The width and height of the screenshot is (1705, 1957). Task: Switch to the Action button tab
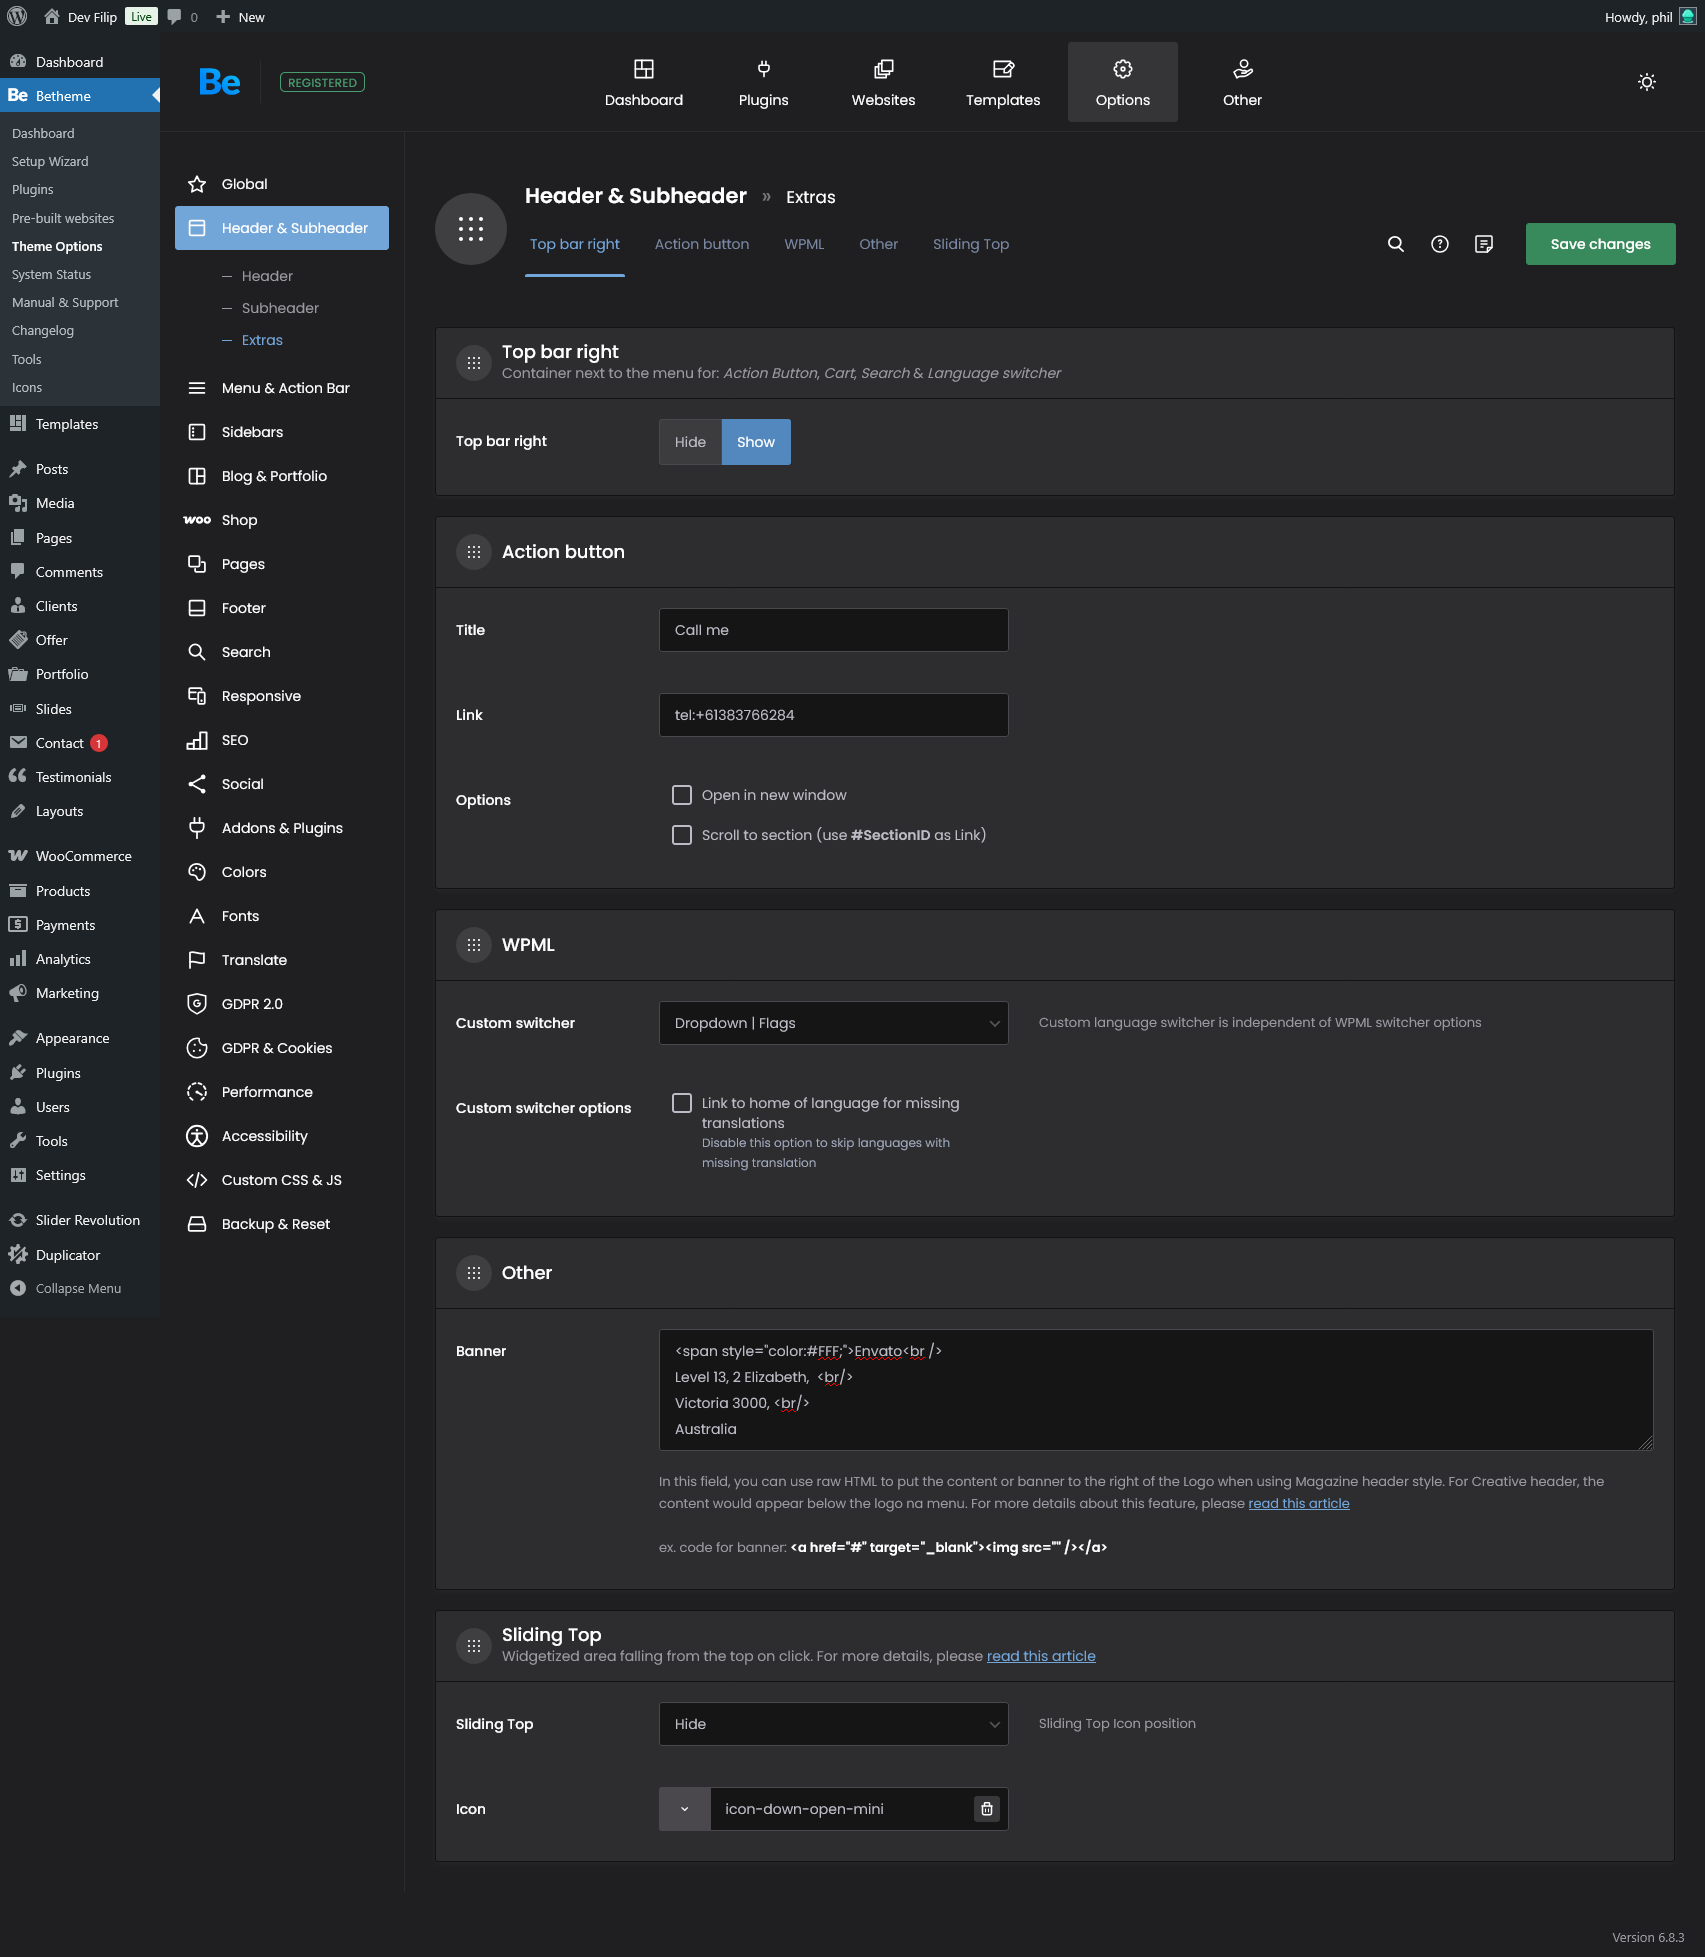[x=702, y=244]
